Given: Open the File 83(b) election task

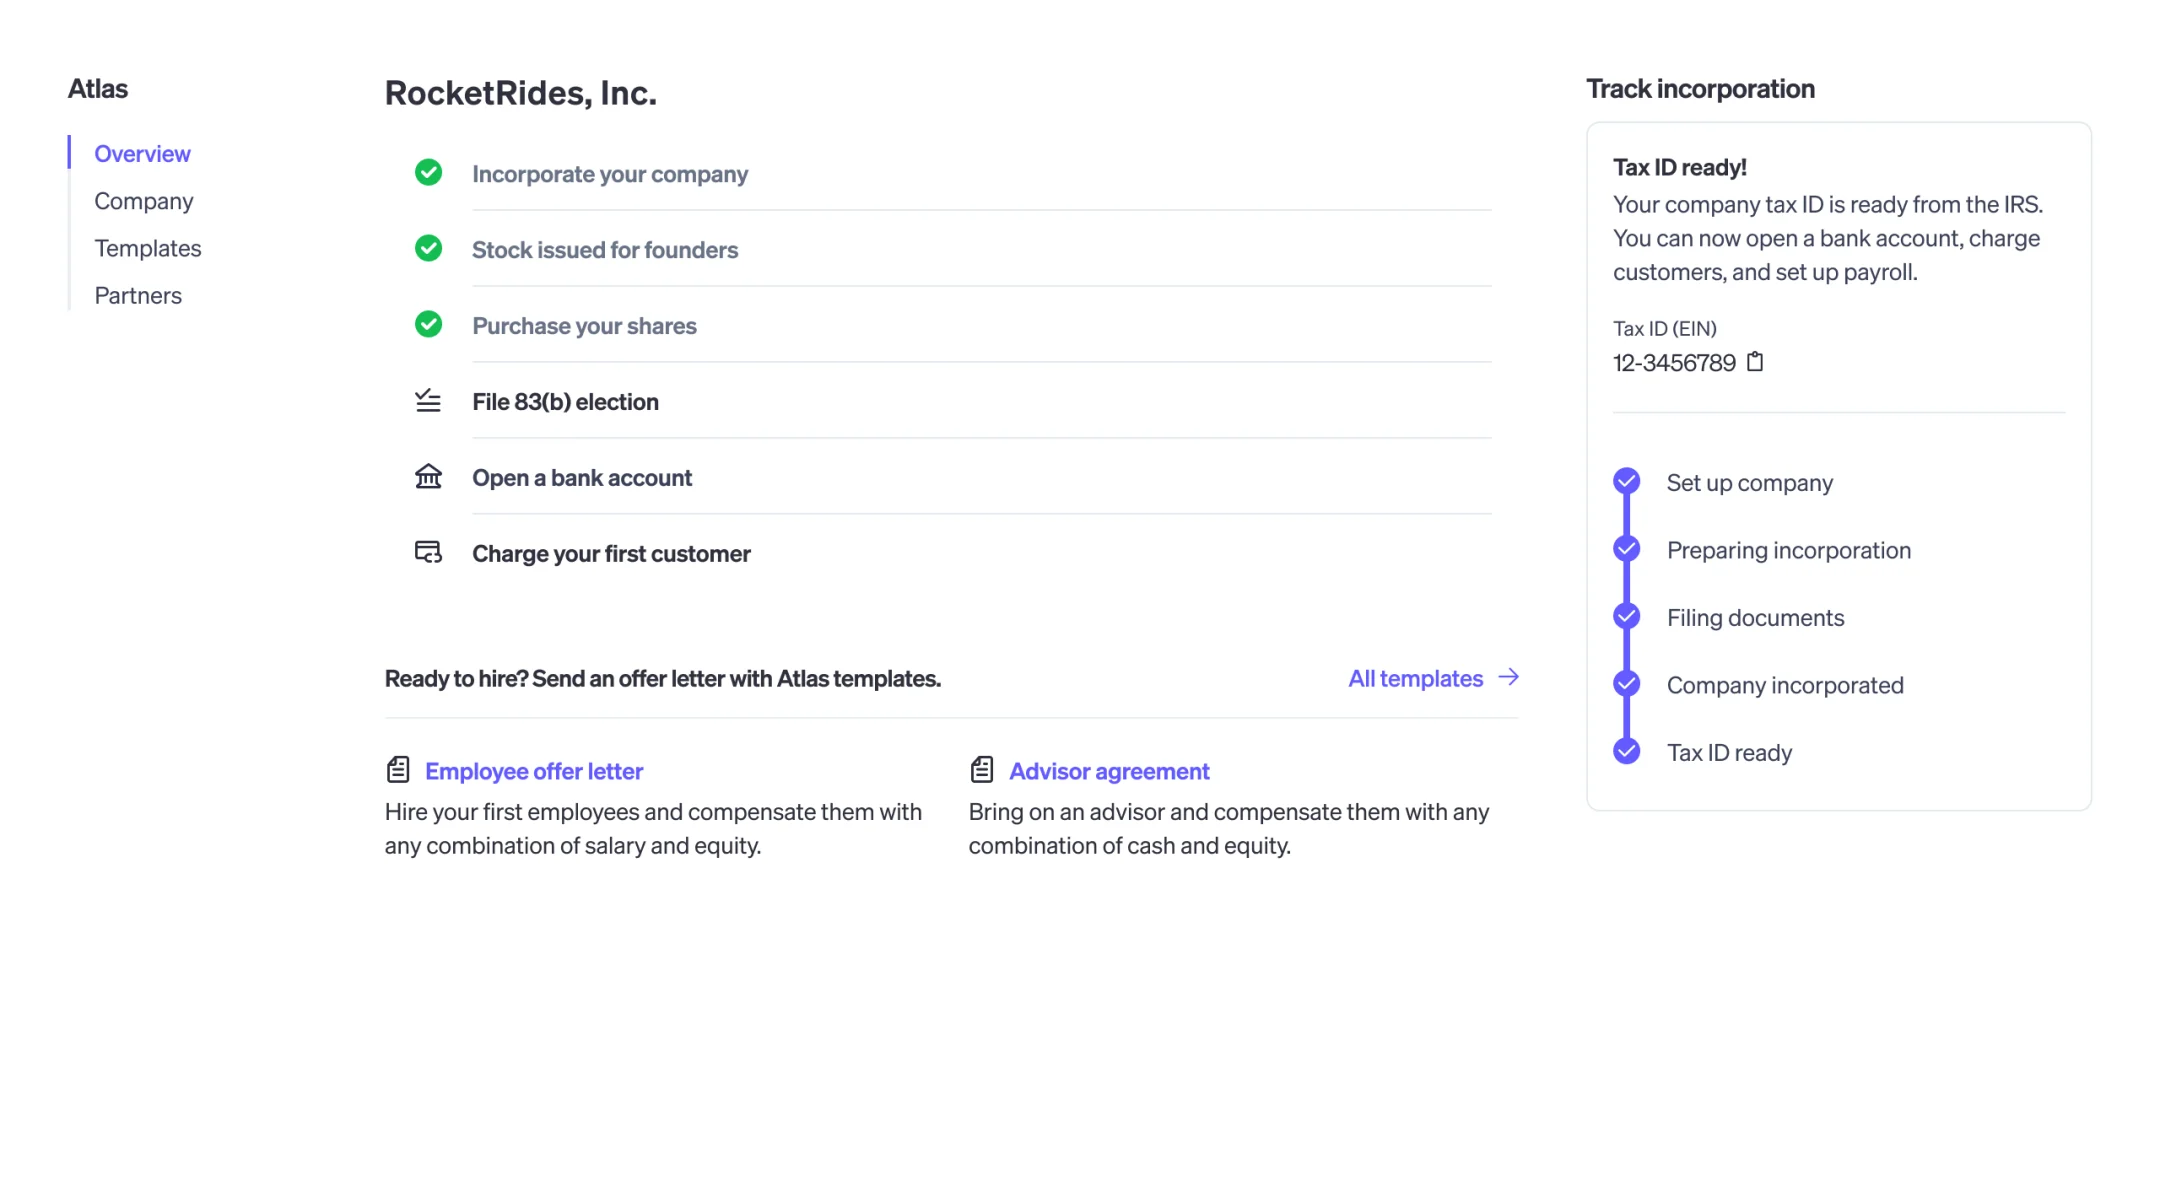Looking at the screenshot, I should point(565,402).
